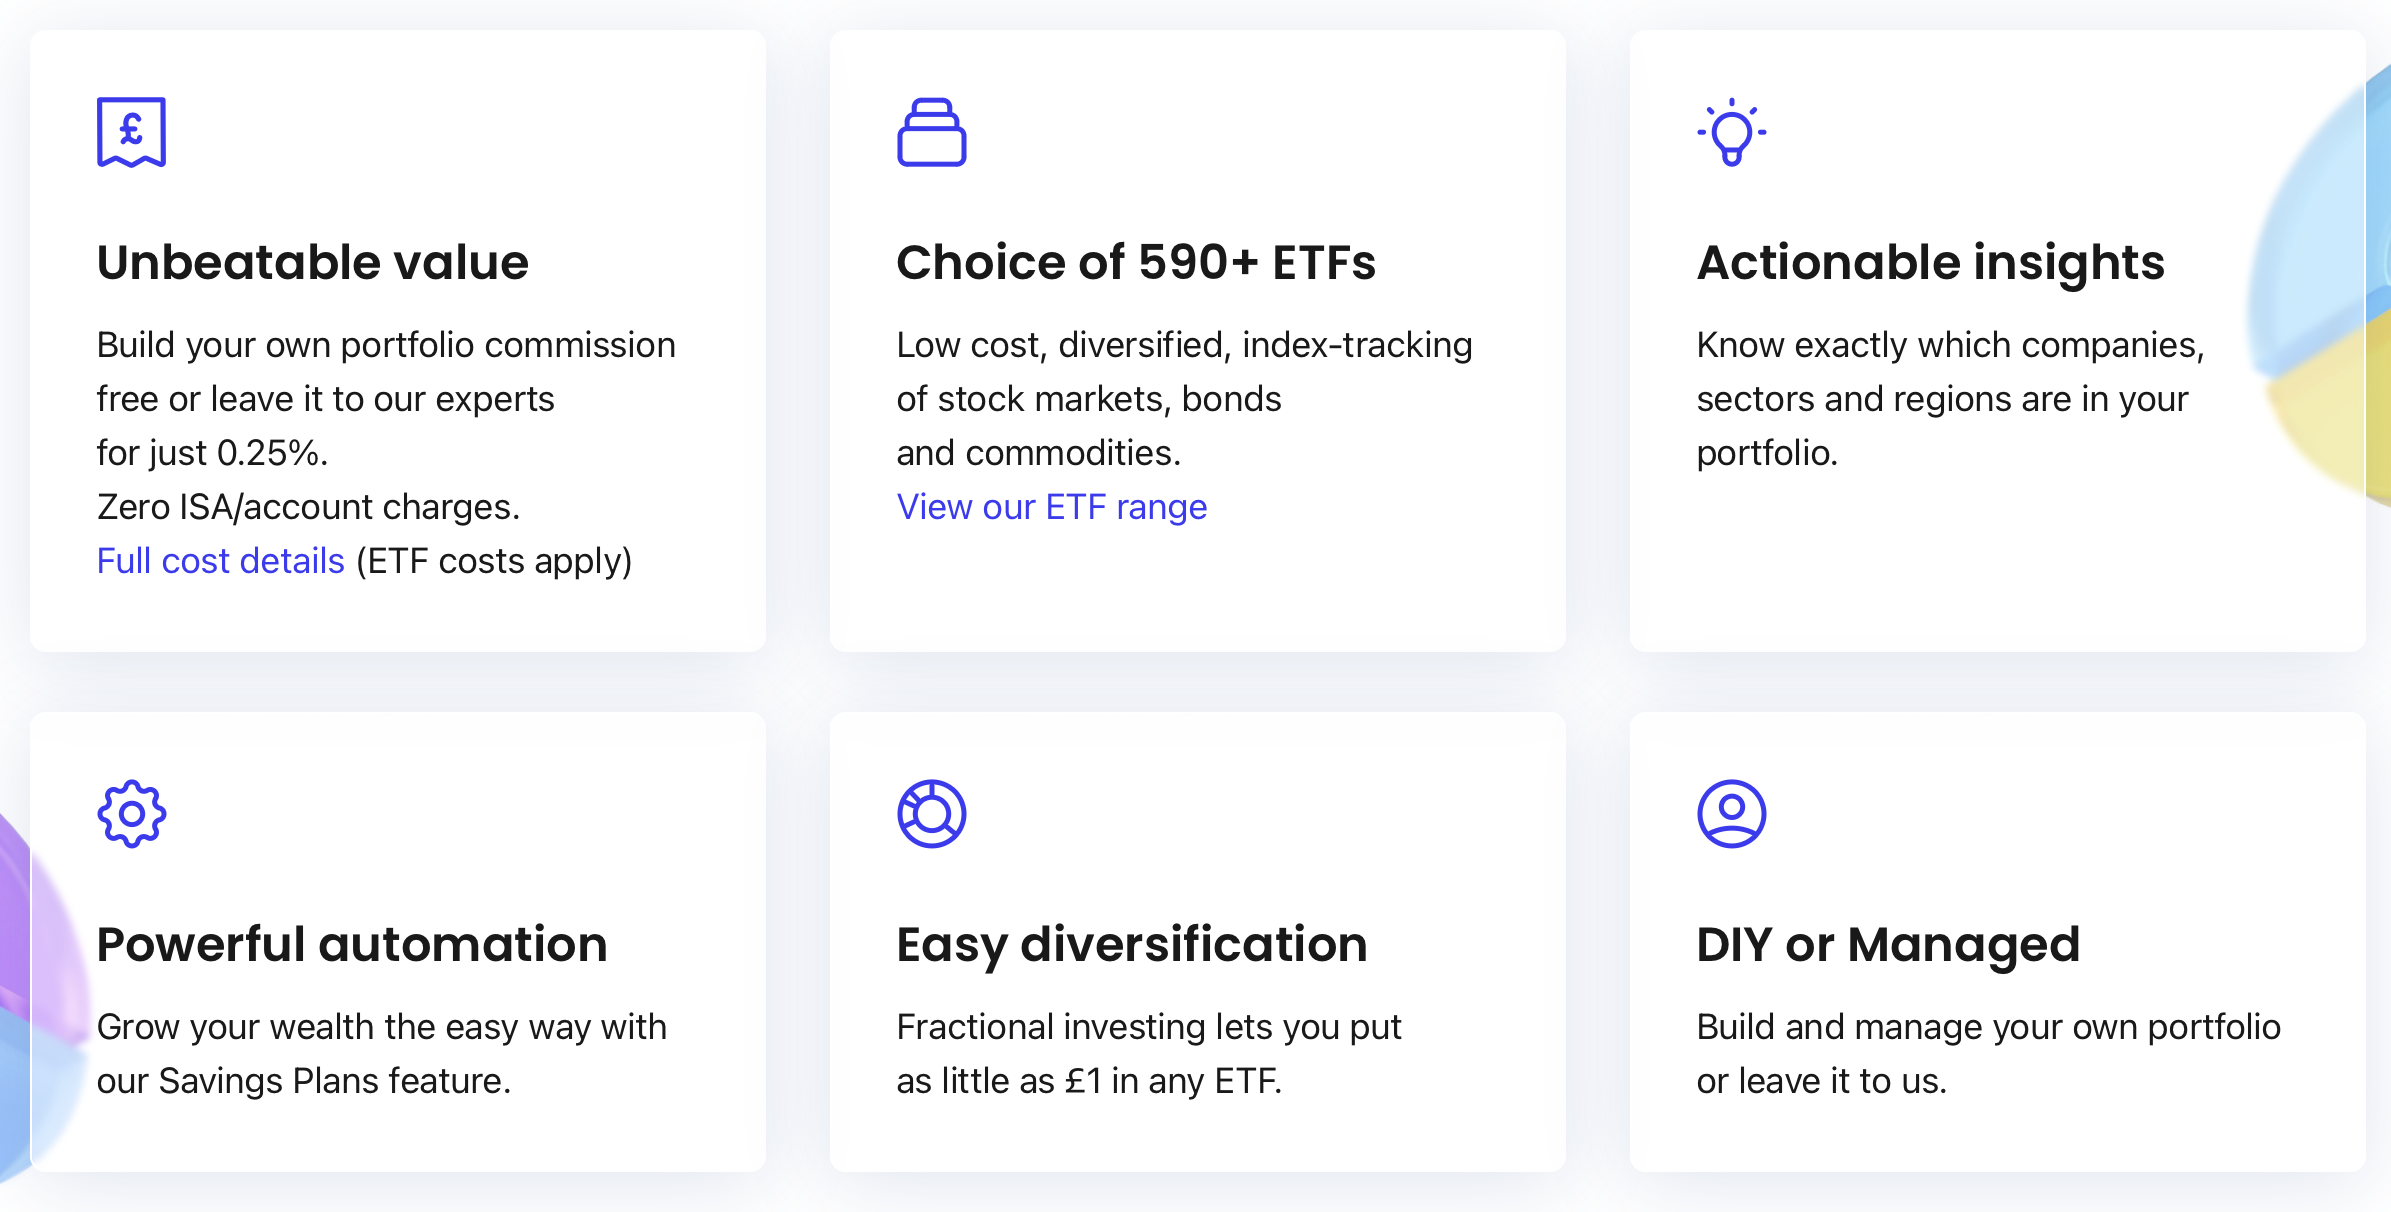
Task: Select the Actionable insights heading
Action: pos(1930,263)
